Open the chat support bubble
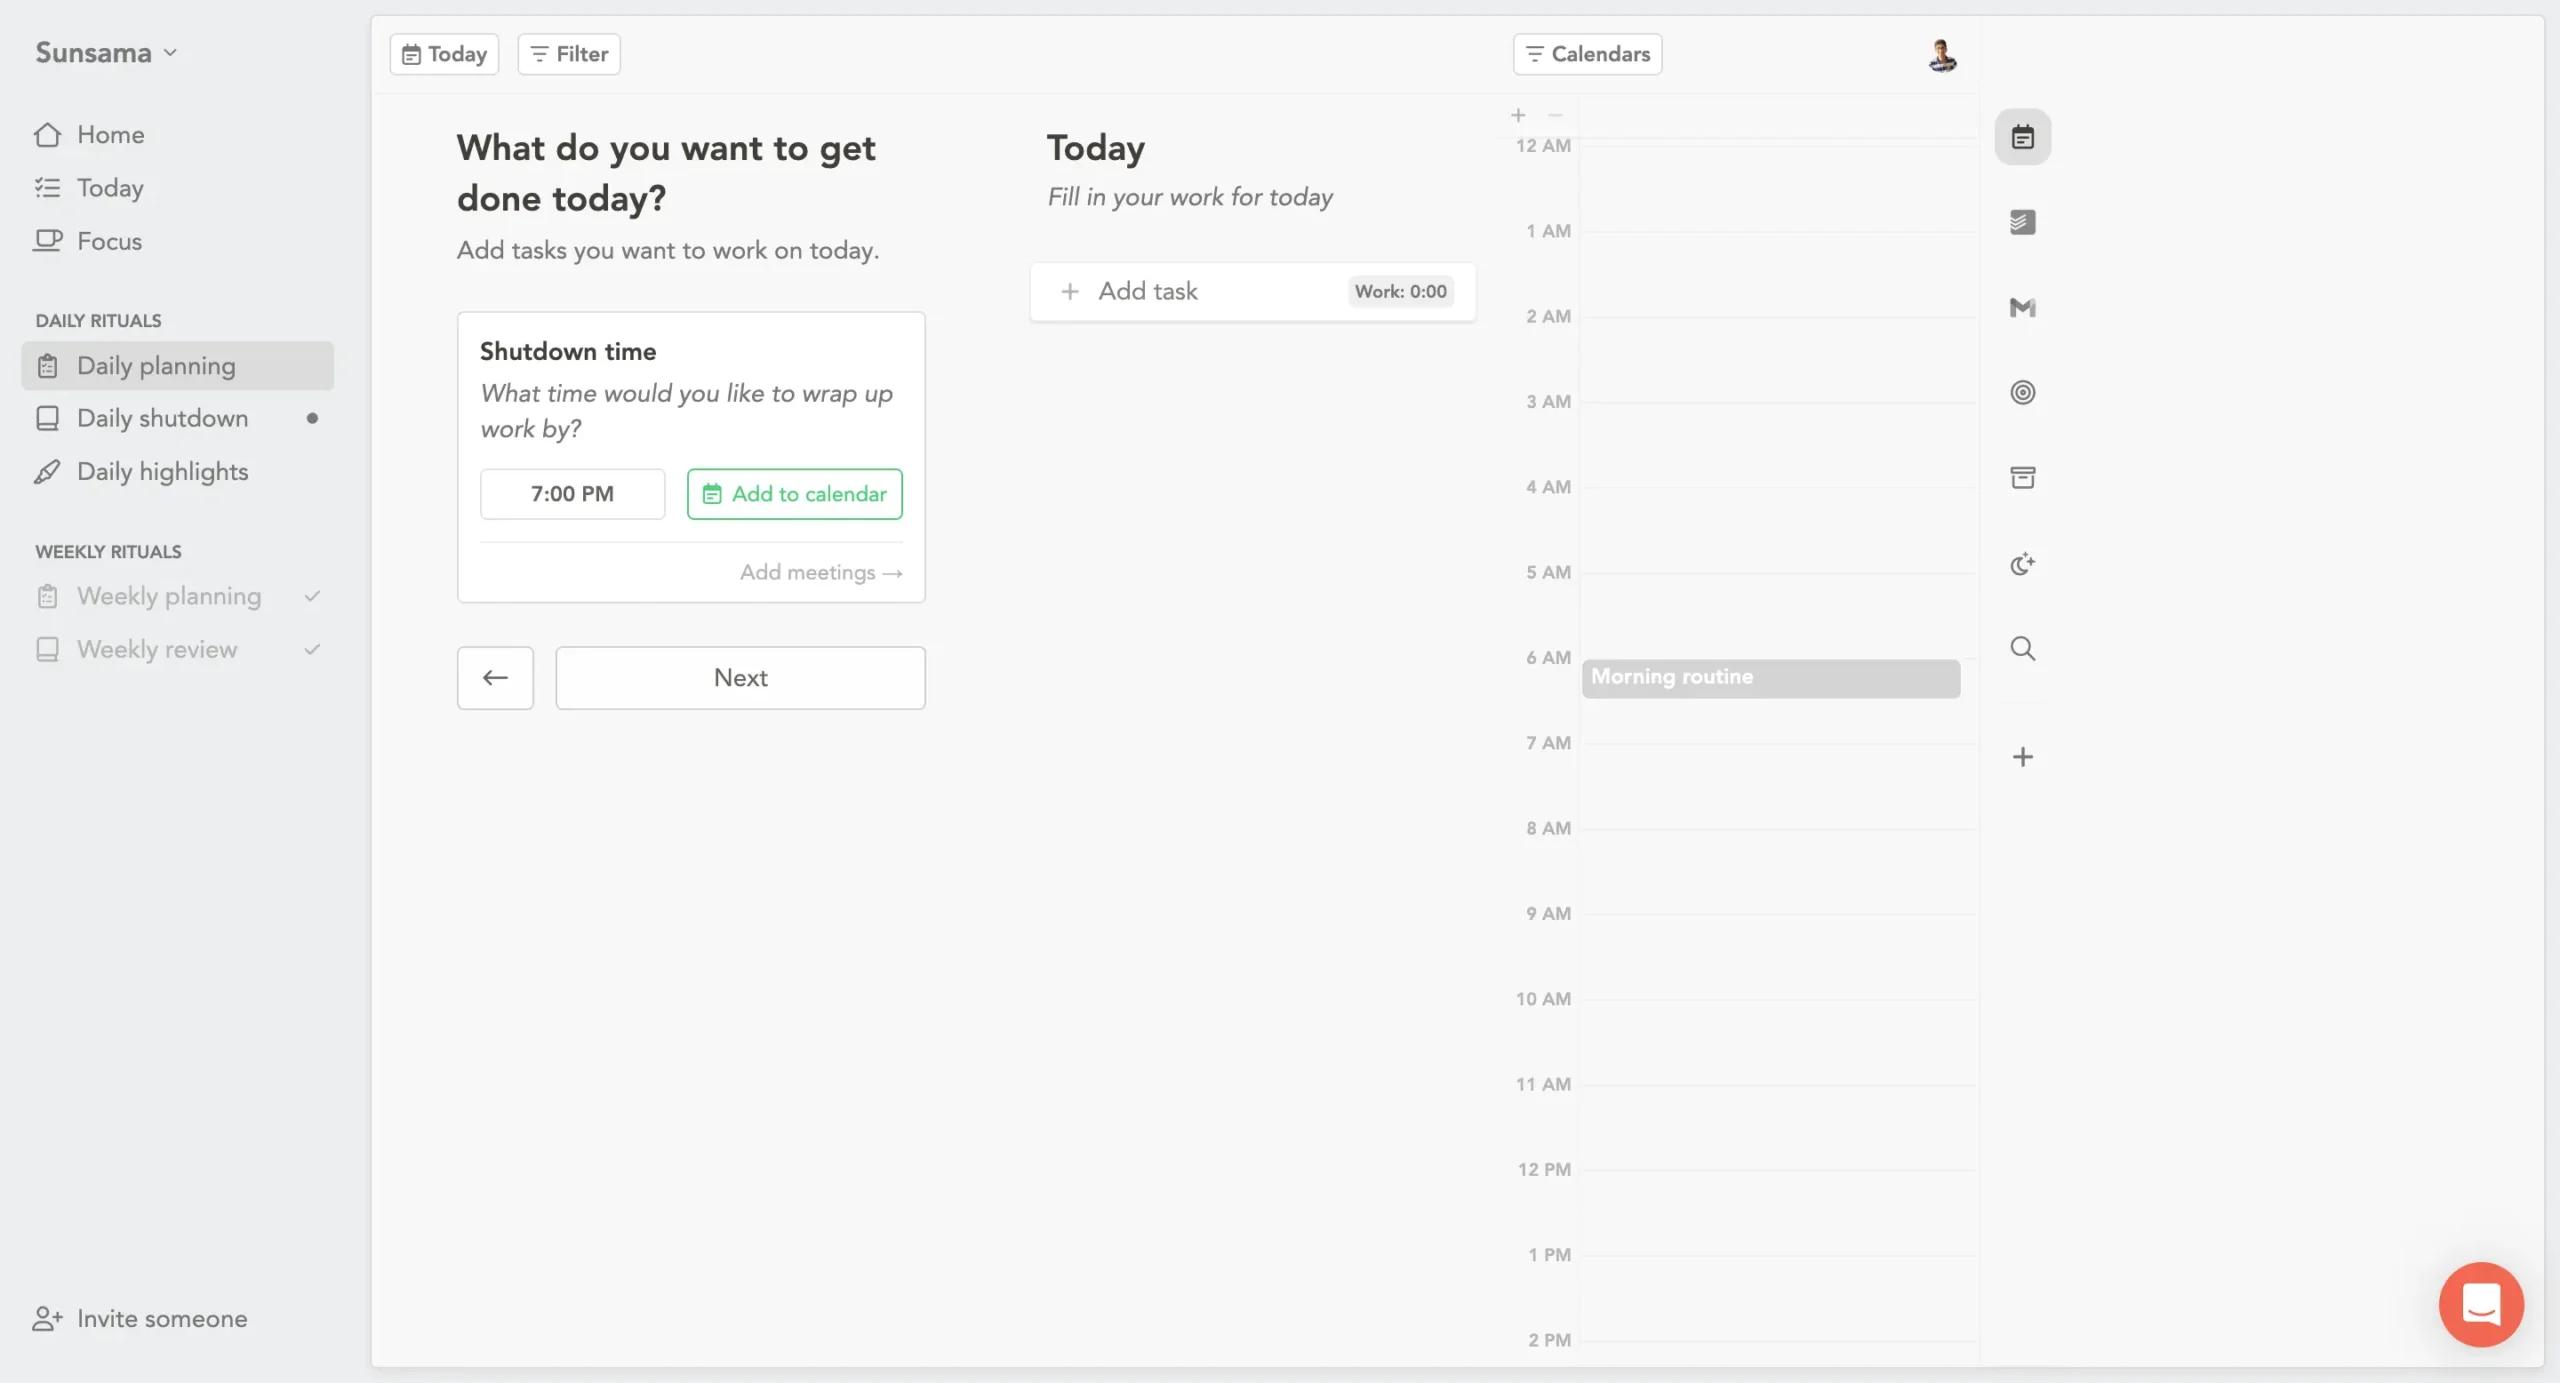The height and width of the screenshot is (1383, 2560). [x=2480, y=1304]
